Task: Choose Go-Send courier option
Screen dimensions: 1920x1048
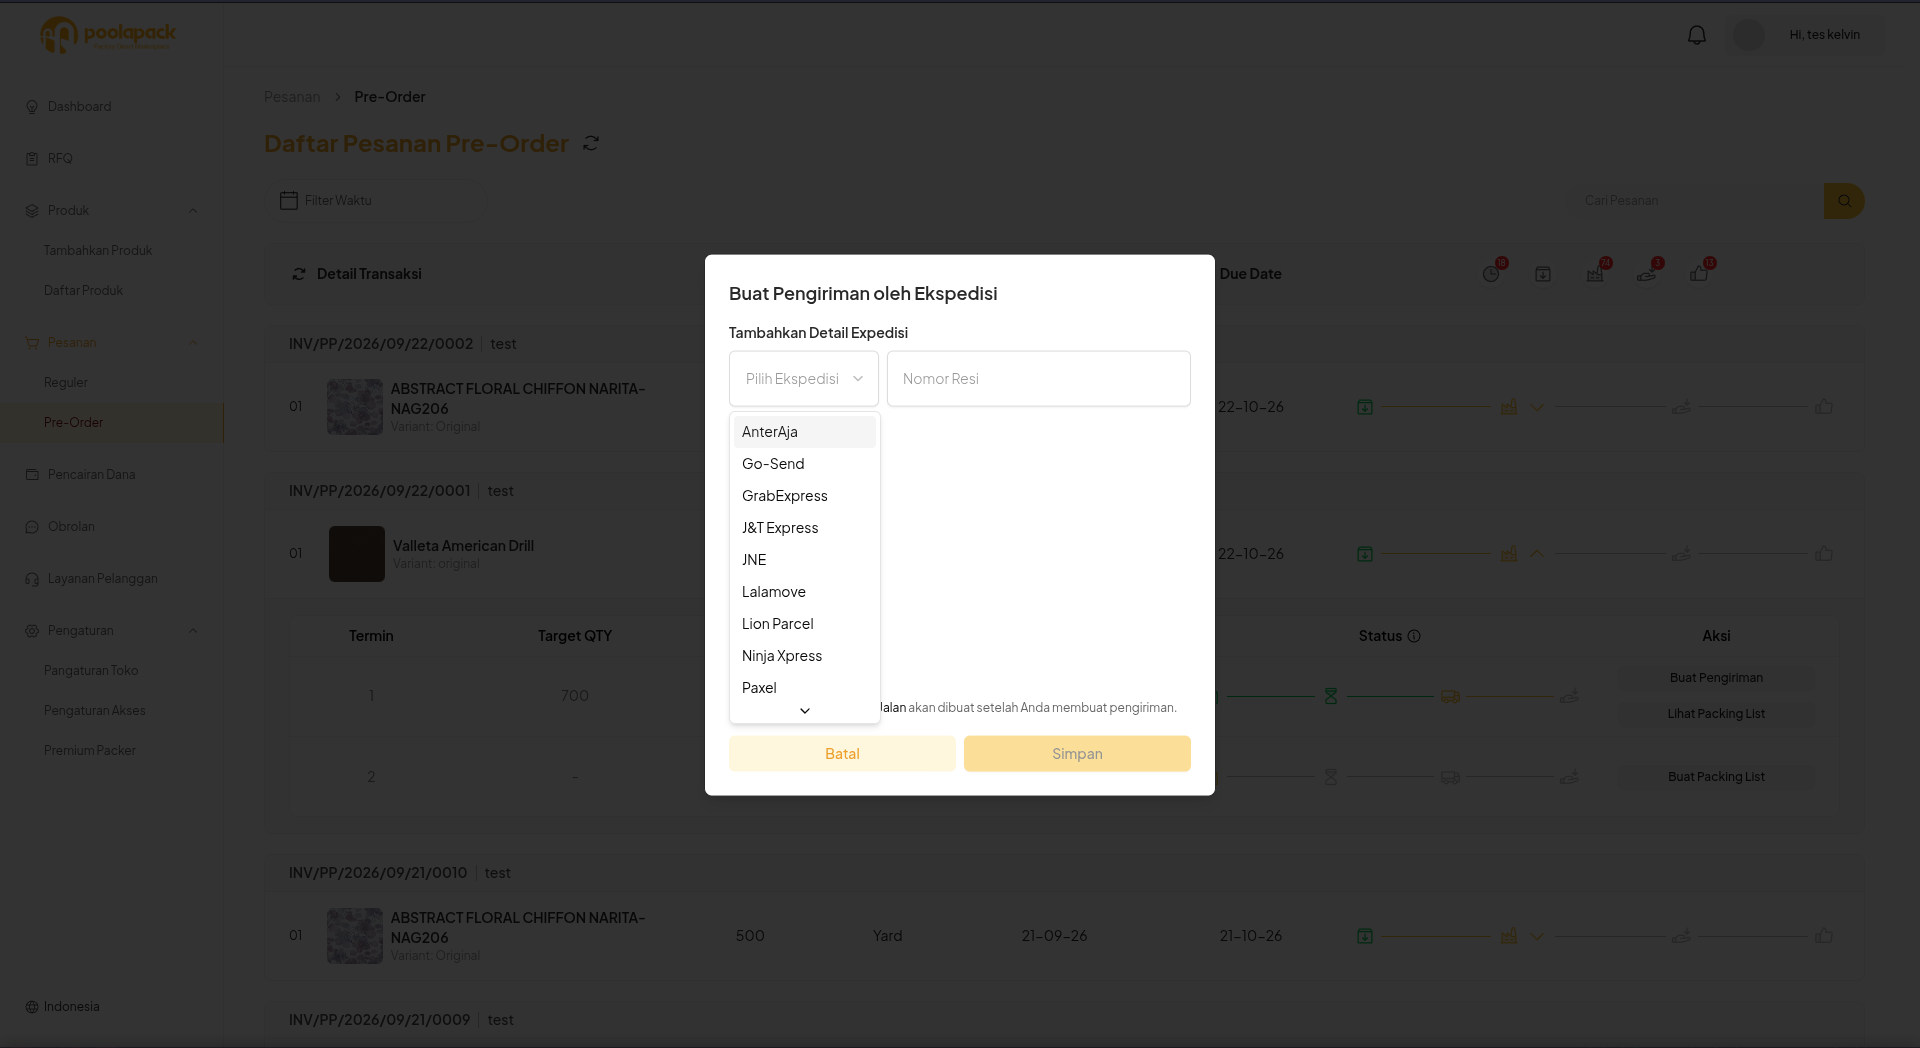Action: click(804, 464)
